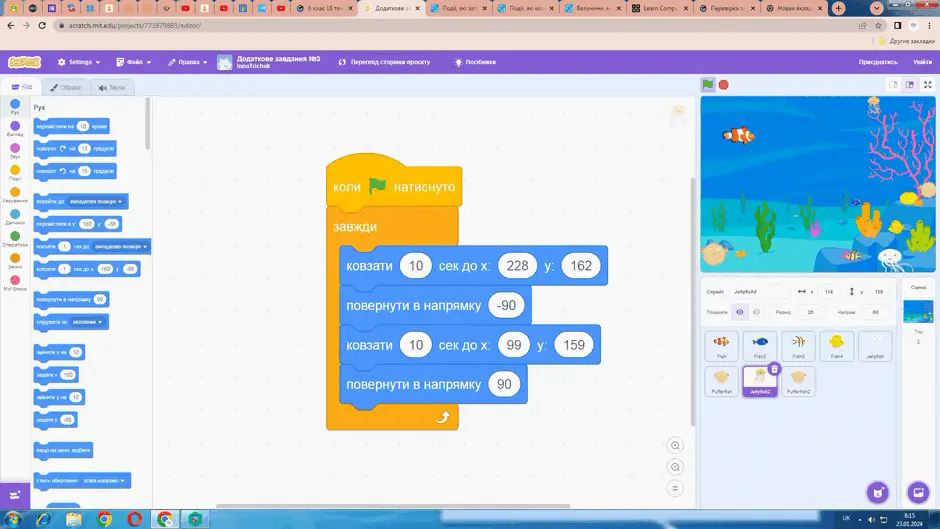Click the project title field 'Додаткове завдання №3'

pos(278,59)
